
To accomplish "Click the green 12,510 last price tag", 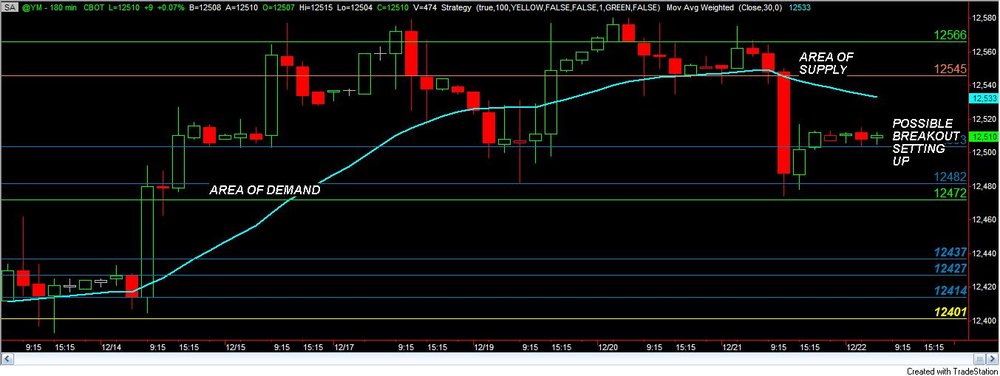I will [x=982, y=137].
